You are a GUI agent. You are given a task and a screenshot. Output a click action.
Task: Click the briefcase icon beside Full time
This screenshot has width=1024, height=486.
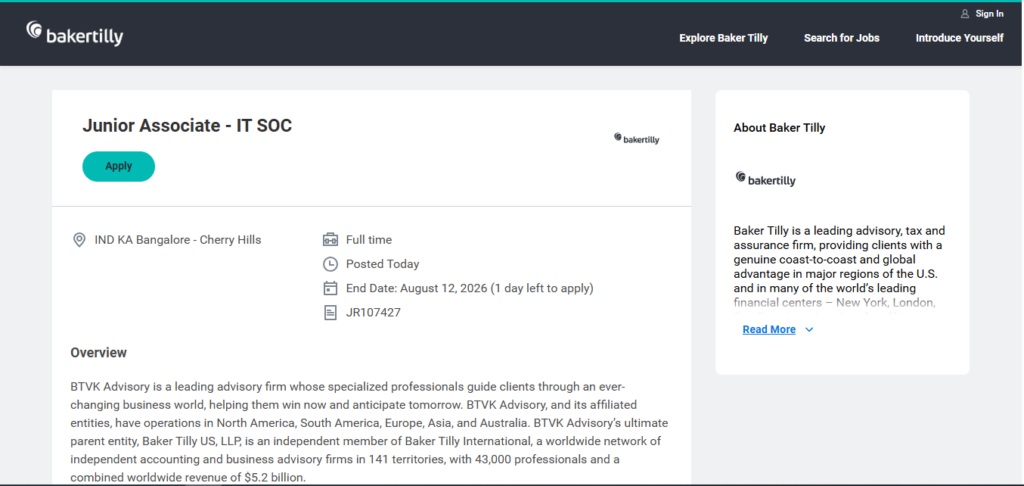[x=330, y=240]
